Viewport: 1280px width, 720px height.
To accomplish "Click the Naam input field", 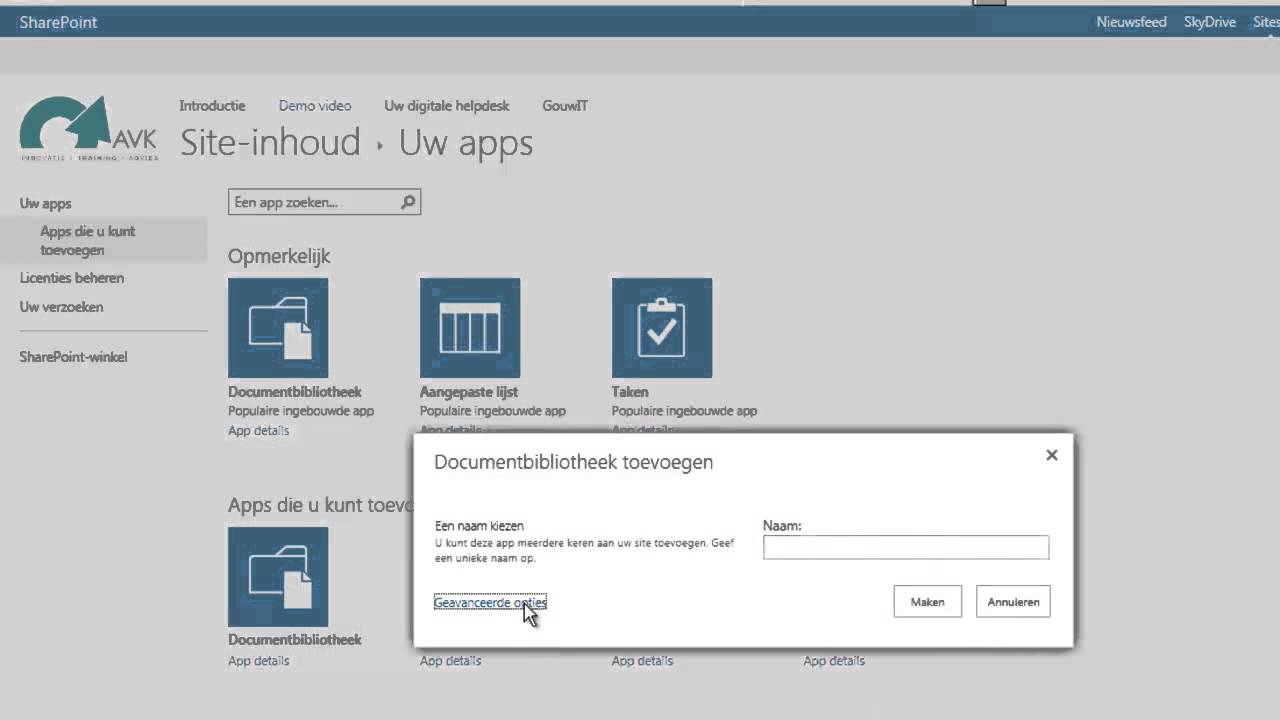I will (906, 547).
